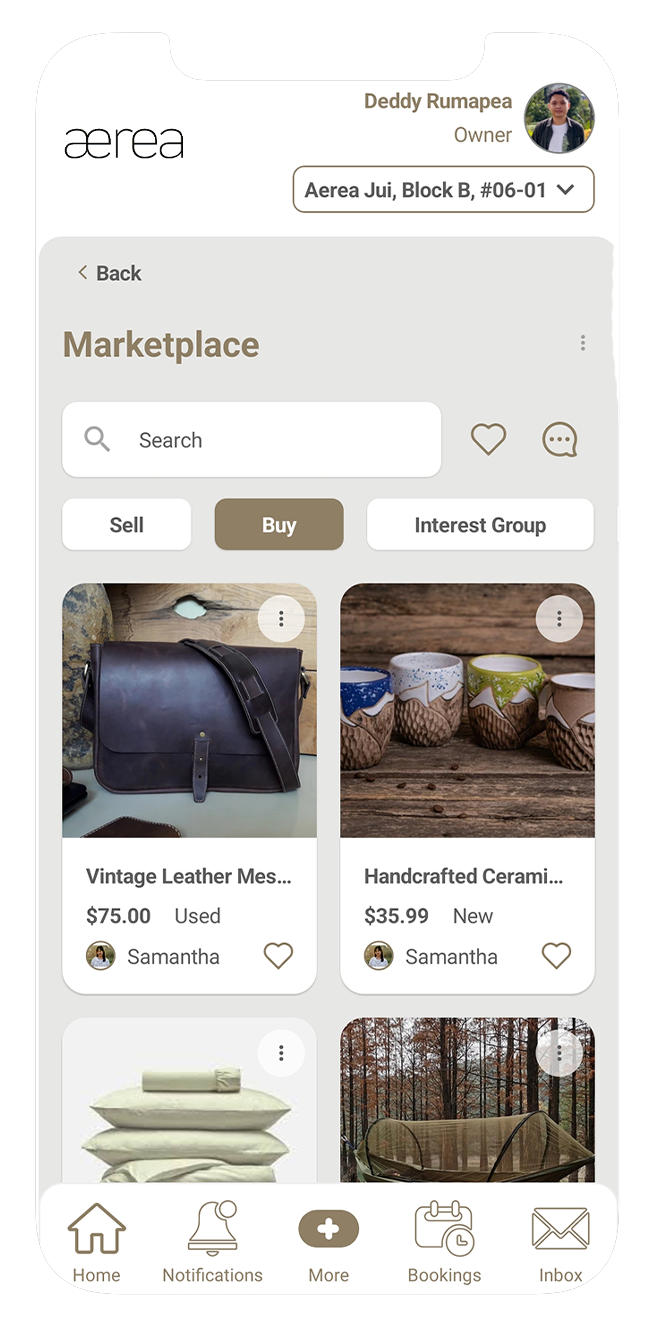Open options menu on the leather bag card

[281, 618]
